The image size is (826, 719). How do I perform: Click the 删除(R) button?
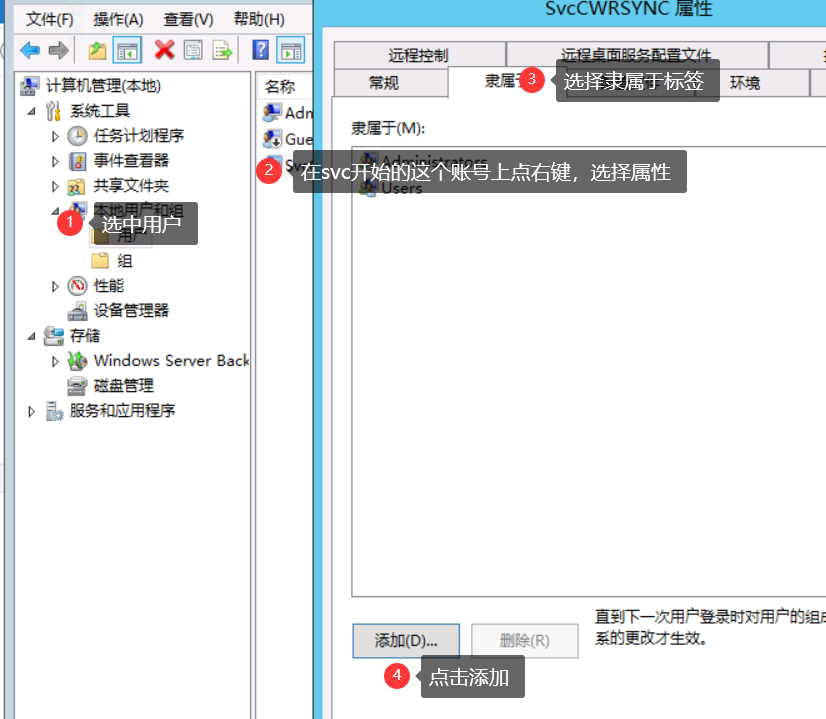524,641
